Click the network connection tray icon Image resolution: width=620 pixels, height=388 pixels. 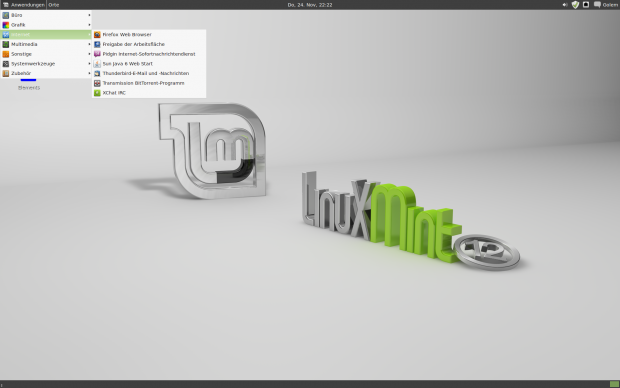(586, 5)
